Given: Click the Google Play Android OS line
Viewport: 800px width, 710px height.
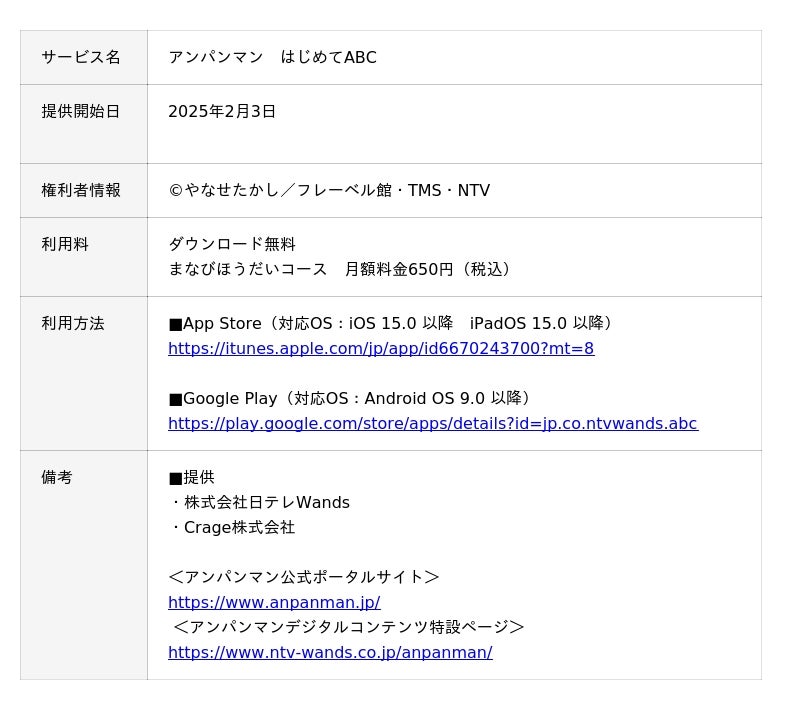Looking at the screenshot, I should (x=353, y=399).
